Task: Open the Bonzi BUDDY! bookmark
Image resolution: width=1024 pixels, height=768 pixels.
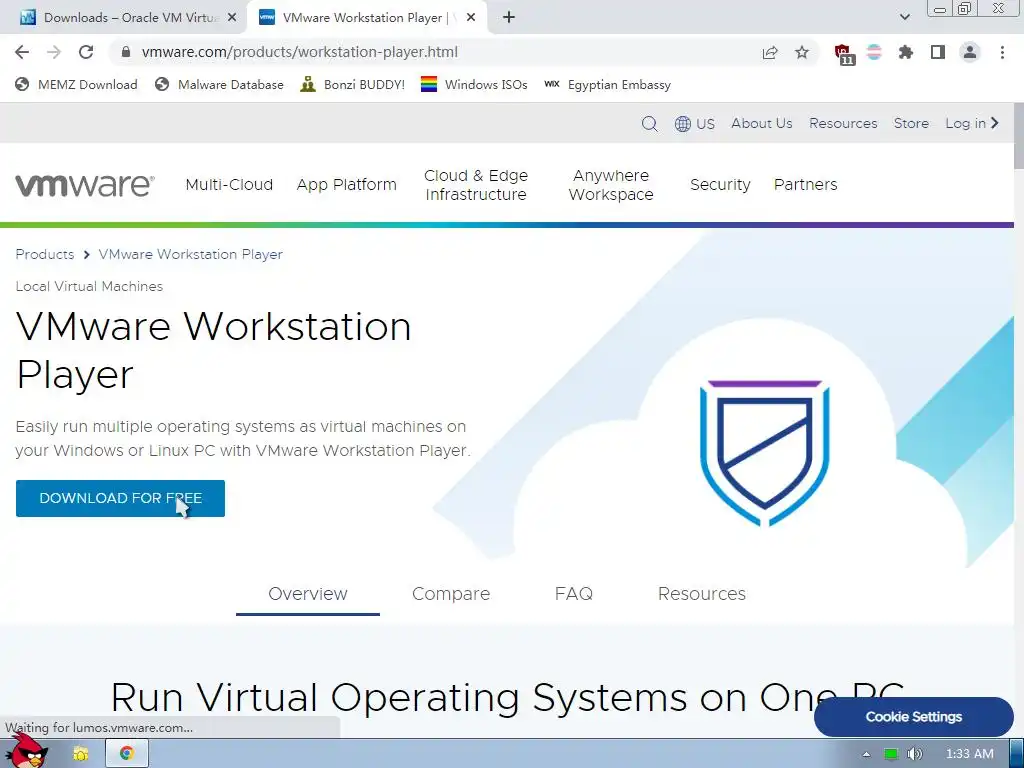Action: [x=353, y=85]
